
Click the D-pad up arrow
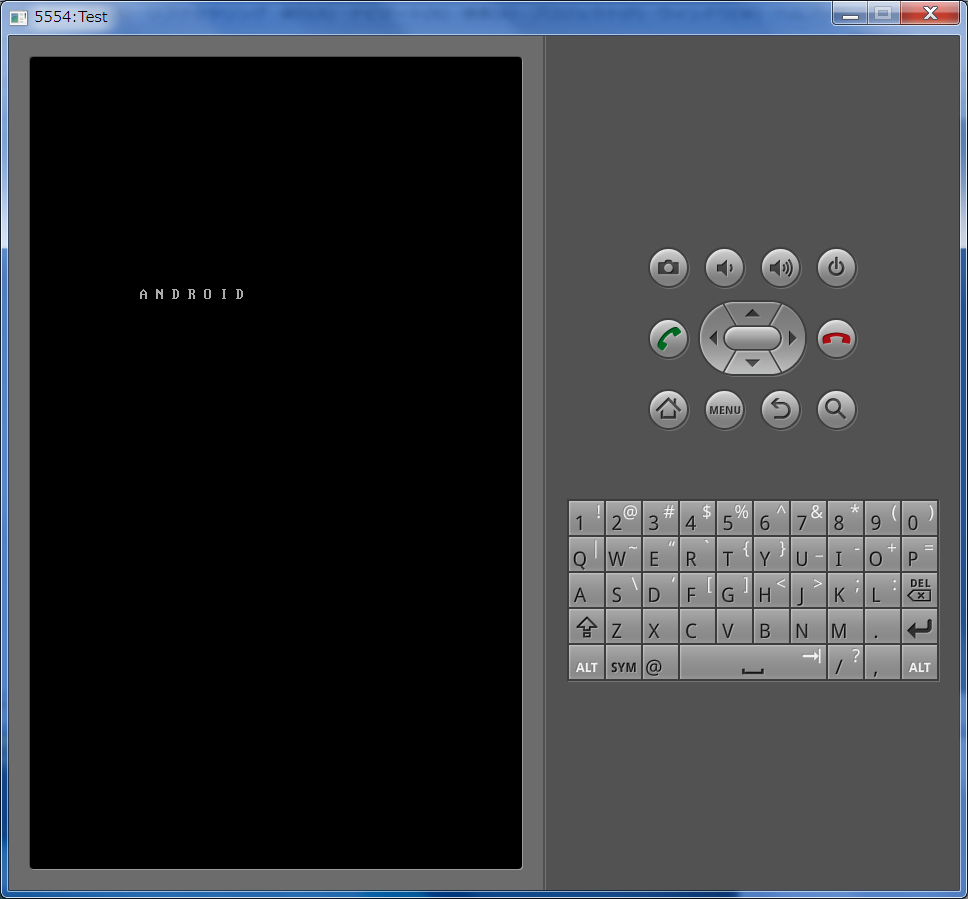click(x=752, y=313)
